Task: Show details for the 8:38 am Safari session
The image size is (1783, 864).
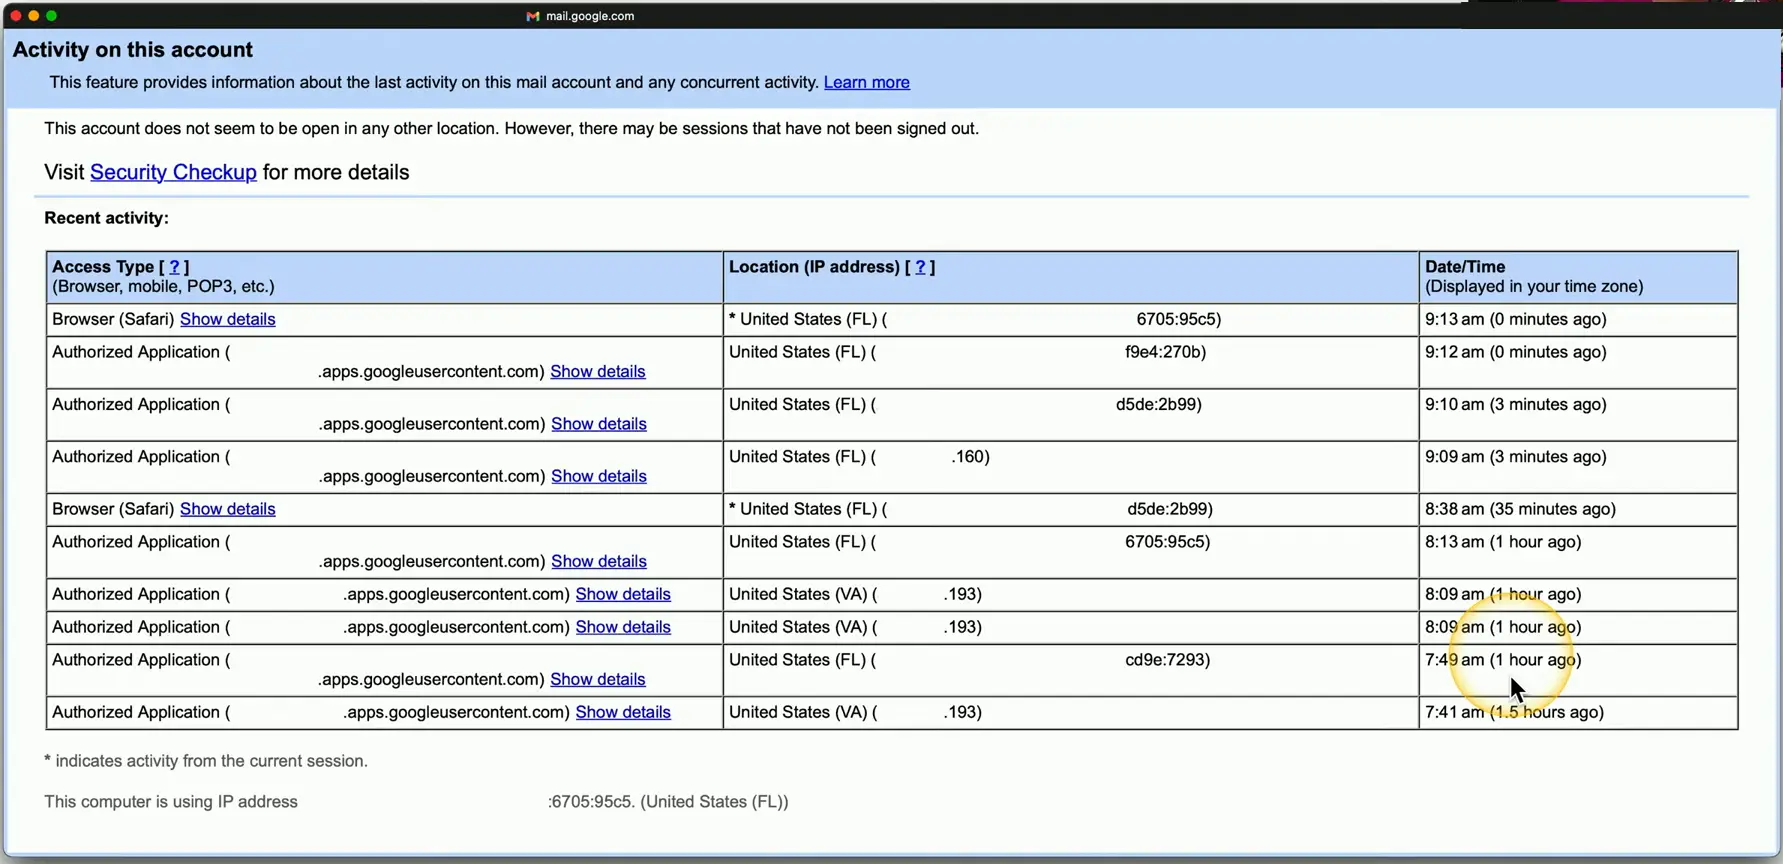Action: 227,509
